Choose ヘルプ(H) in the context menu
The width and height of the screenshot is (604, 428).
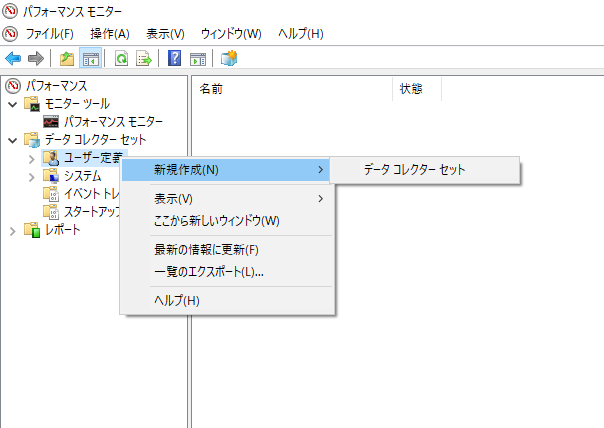(x=227, y=300)
